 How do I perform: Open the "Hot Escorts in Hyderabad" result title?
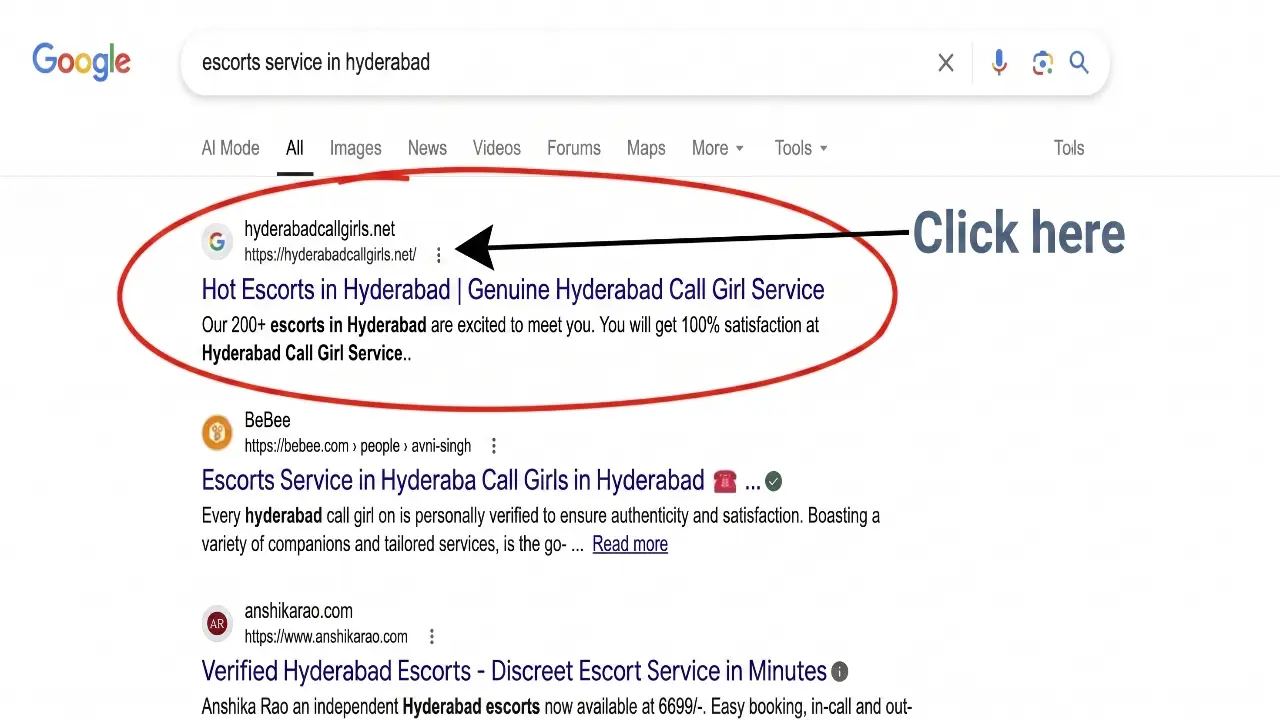click(x=513, y=290)
